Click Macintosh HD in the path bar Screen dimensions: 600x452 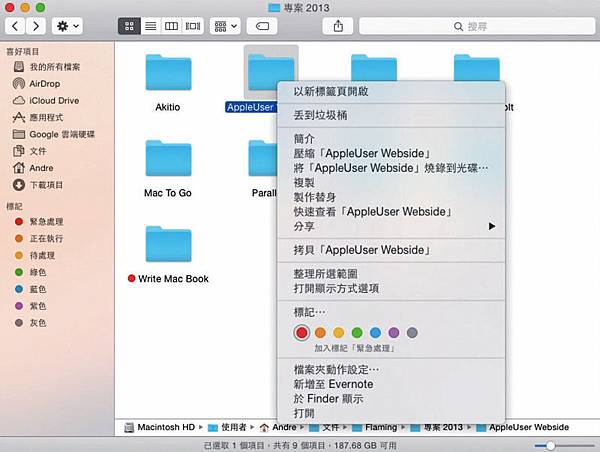[160, 427]
